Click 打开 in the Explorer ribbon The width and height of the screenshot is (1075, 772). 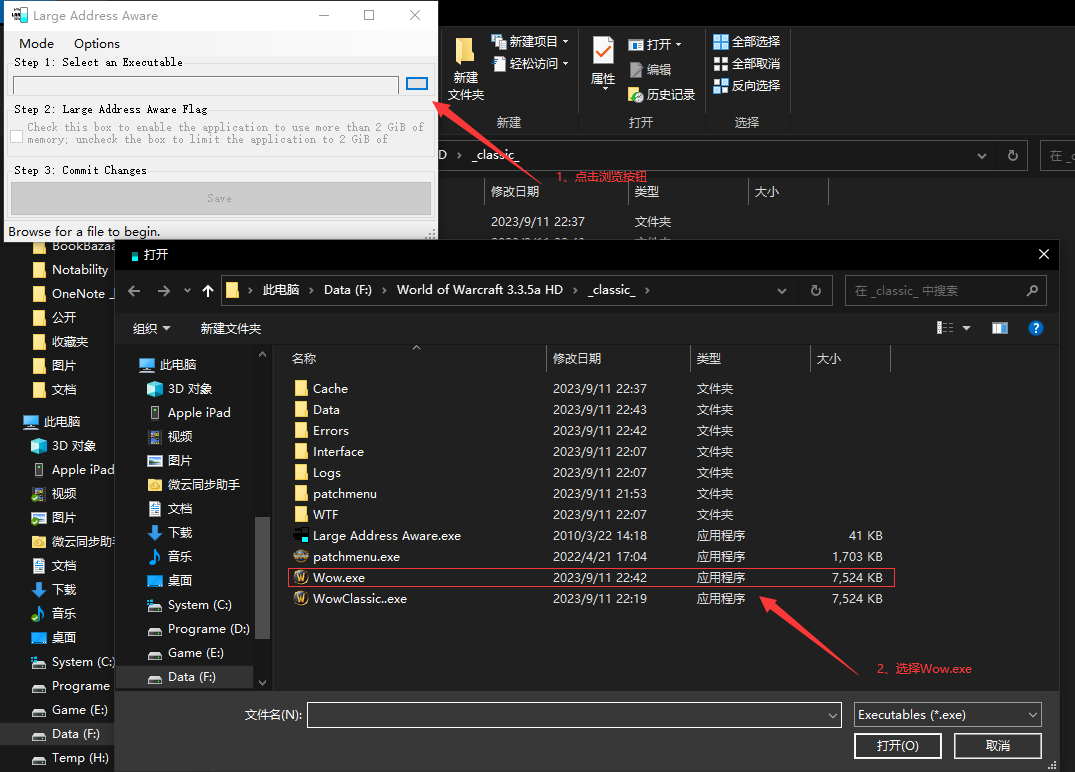655,45
